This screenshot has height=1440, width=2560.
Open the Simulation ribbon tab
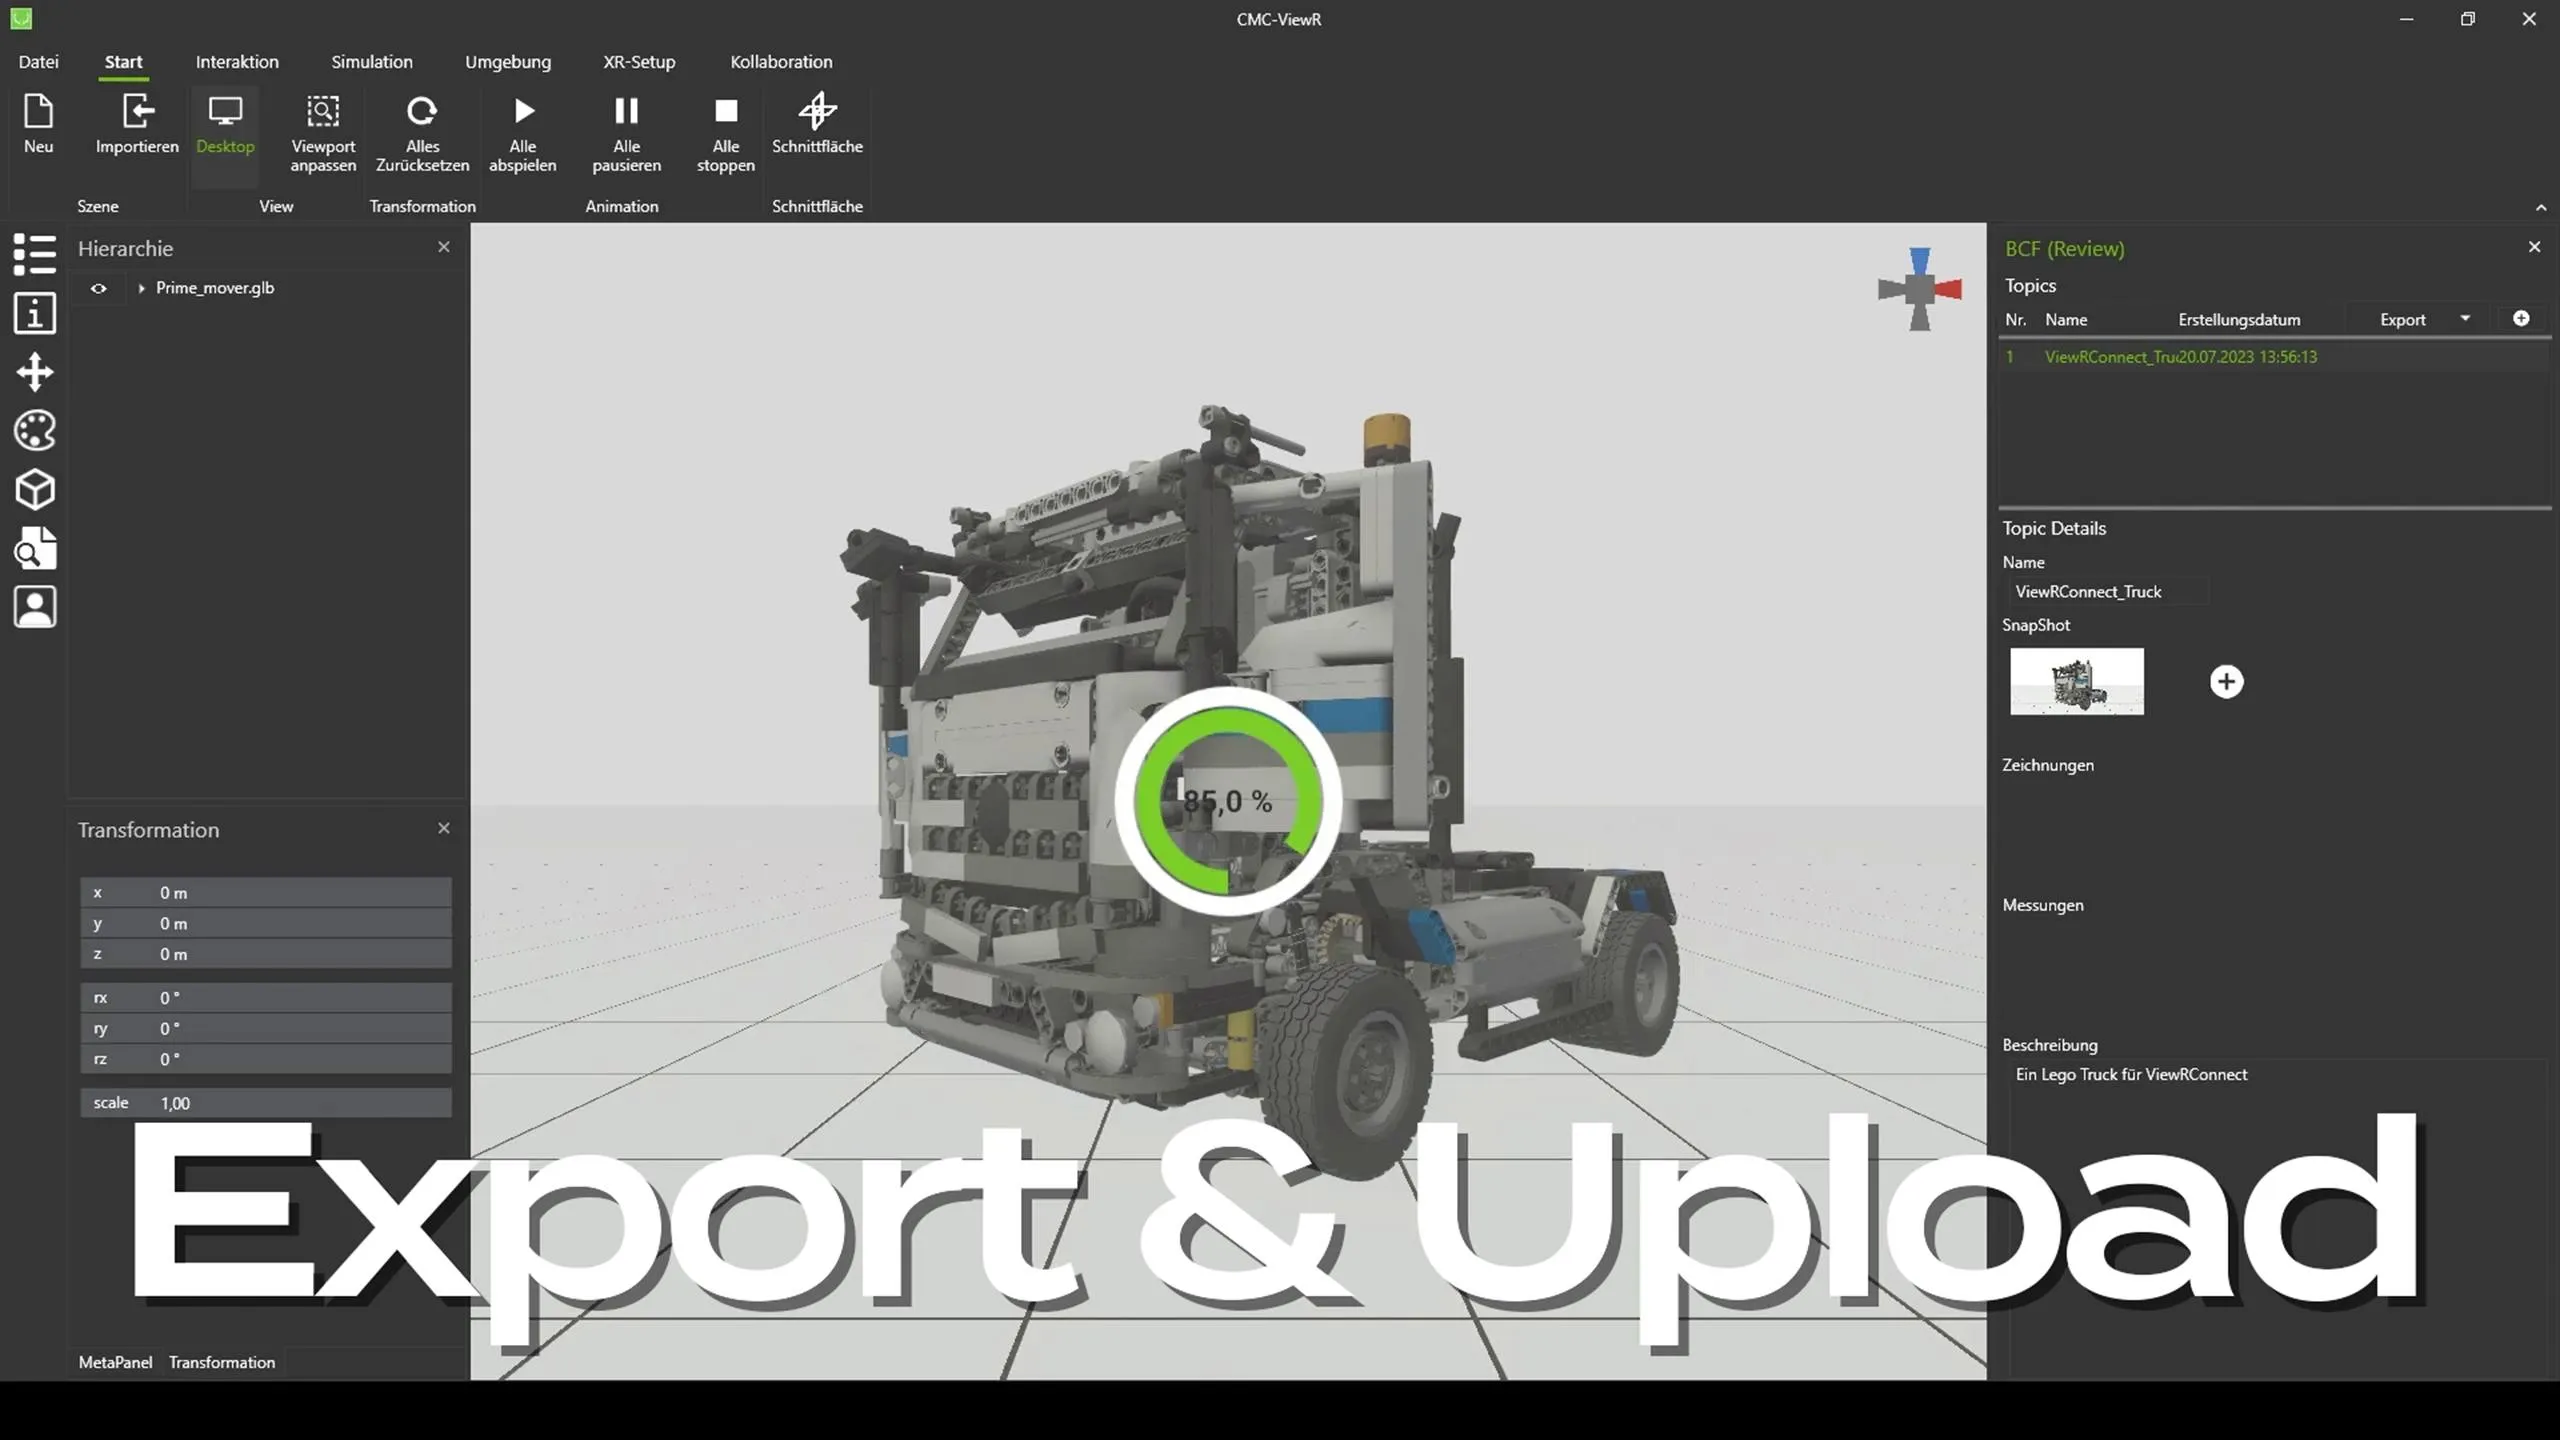click(x=371, y=62)
